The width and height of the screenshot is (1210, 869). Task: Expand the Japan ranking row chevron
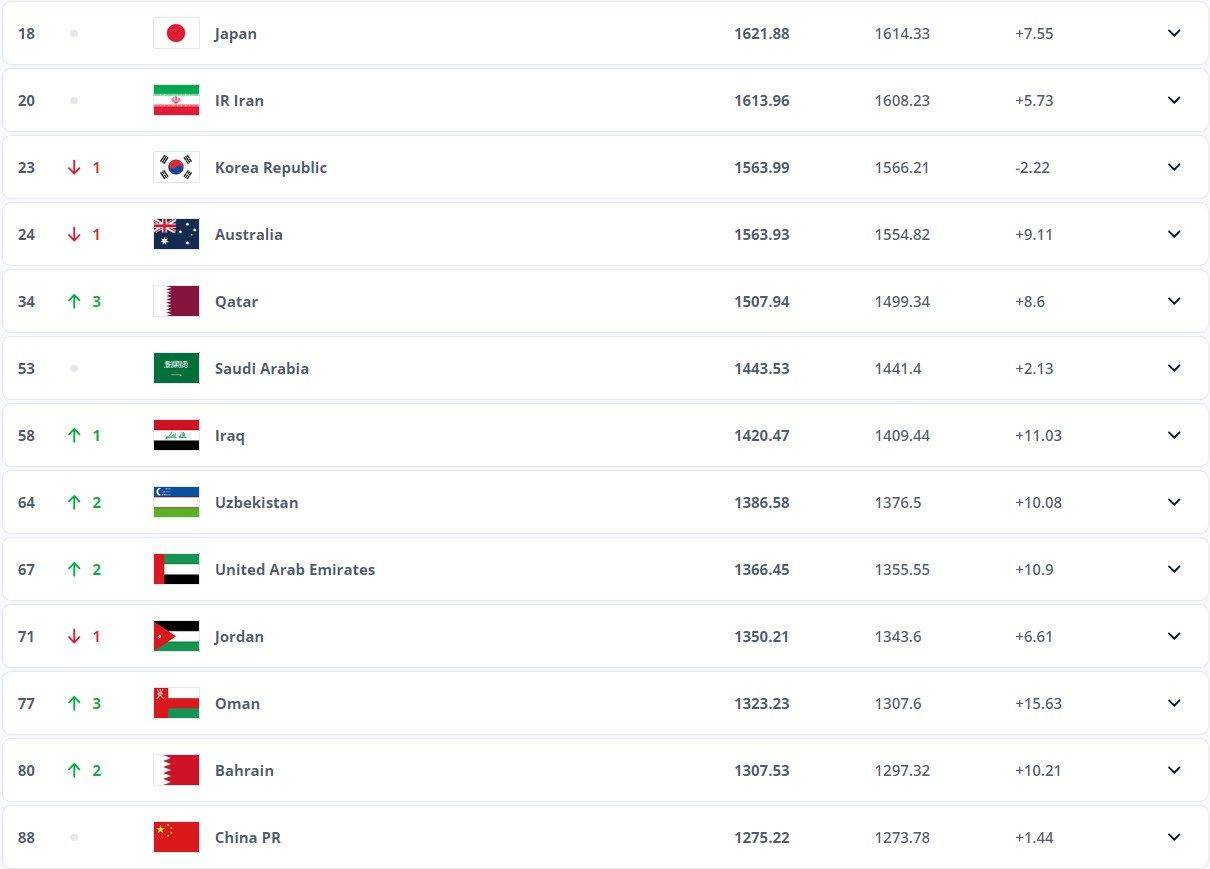point(1174,33)
